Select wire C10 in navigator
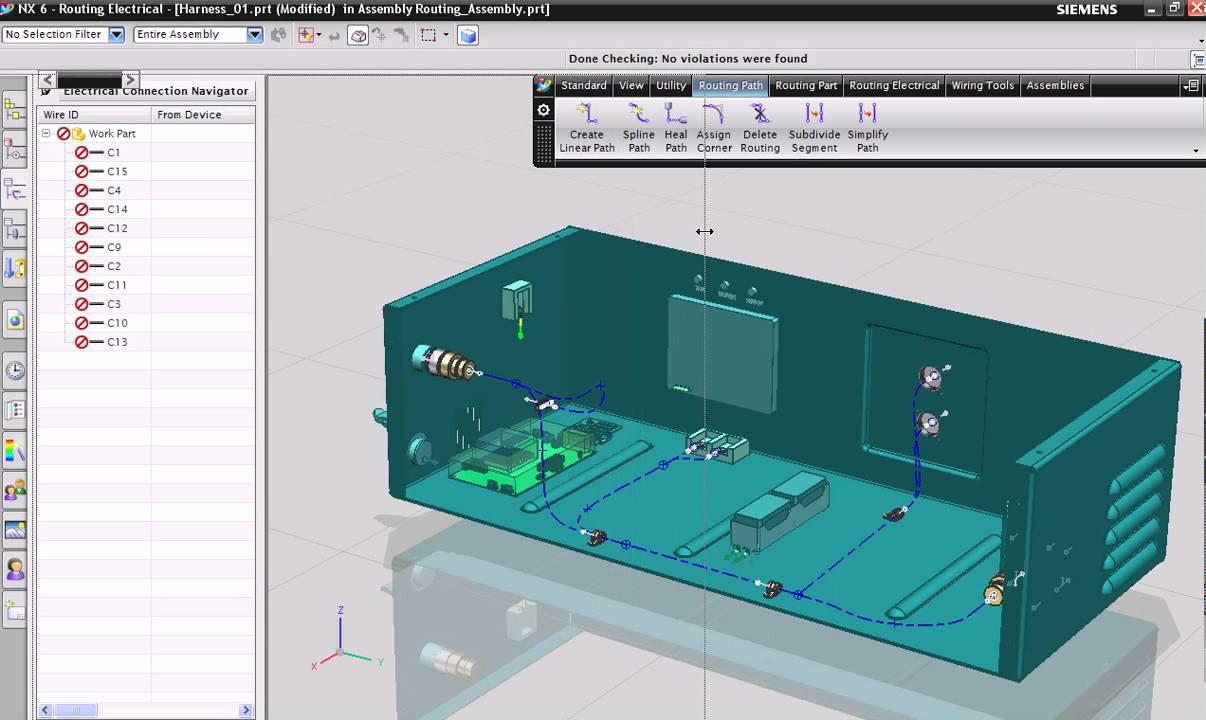This screenshot has height=720, width=1206. [117, 323]
